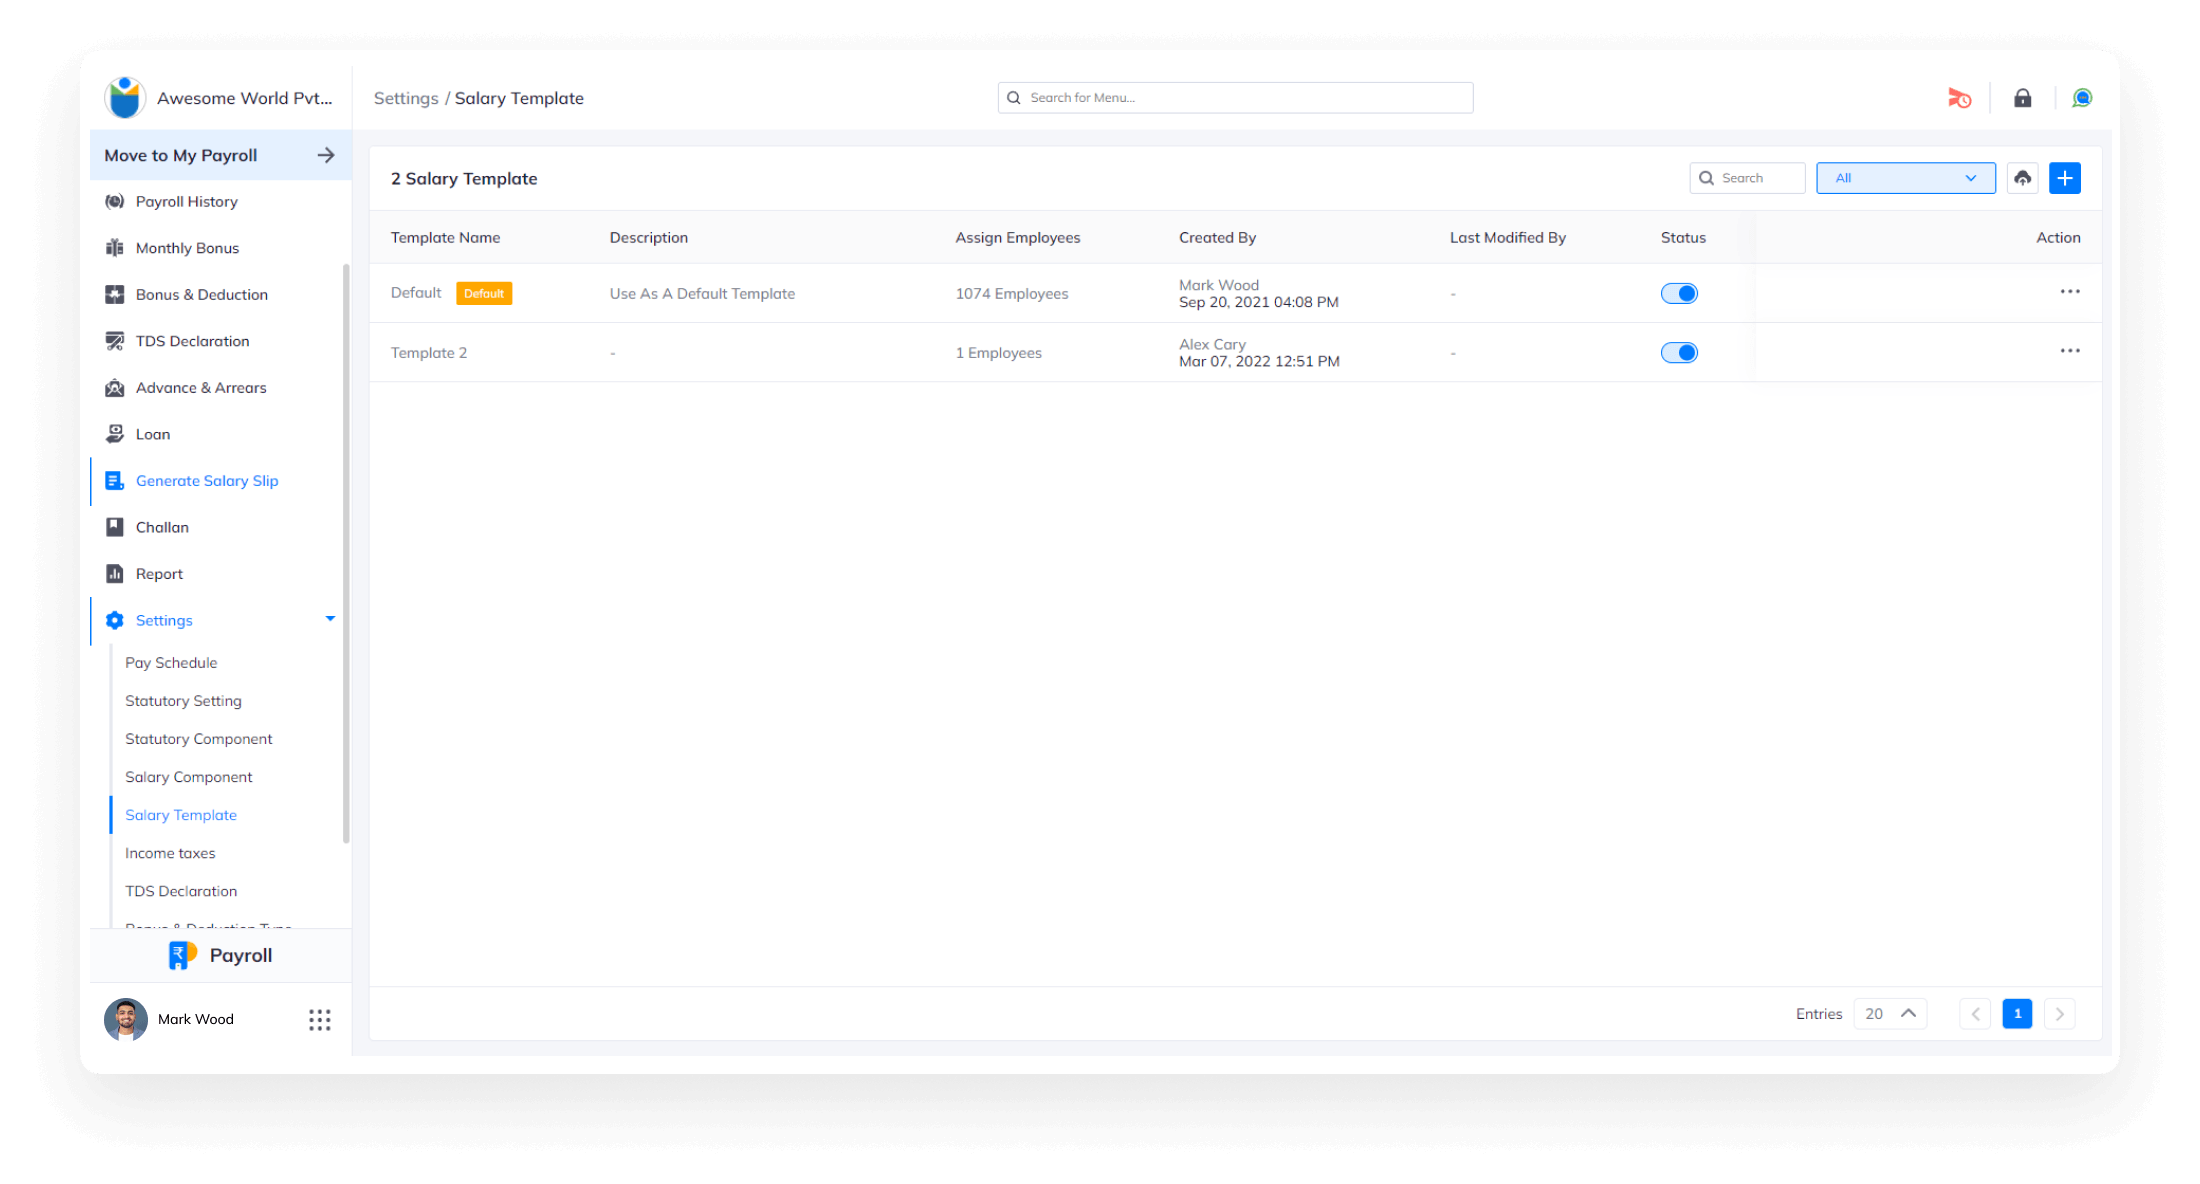
Task: Click the Challan icon
Action: point(115,527)
